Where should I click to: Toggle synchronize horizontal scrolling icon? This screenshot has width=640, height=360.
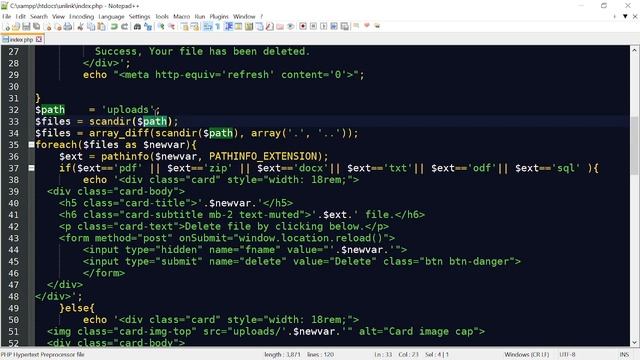point(195,27)
